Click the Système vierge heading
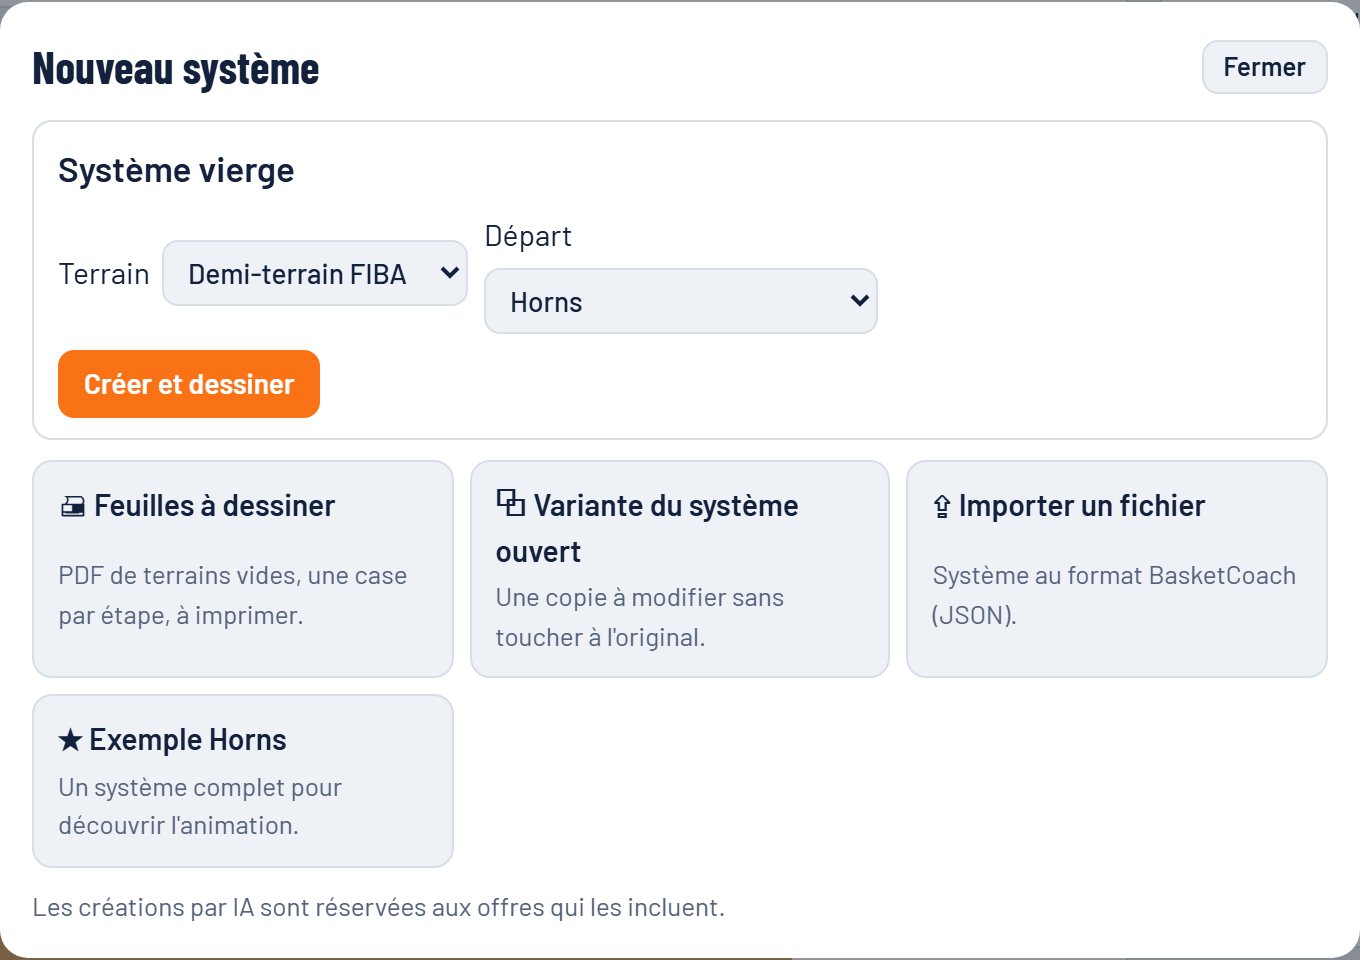 pyautogui.click(x=176, y=170)
